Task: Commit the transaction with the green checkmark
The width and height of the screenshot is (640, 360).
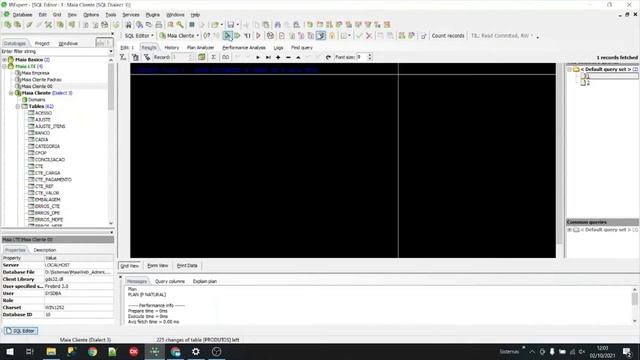Action: click(x=359, y=36)
